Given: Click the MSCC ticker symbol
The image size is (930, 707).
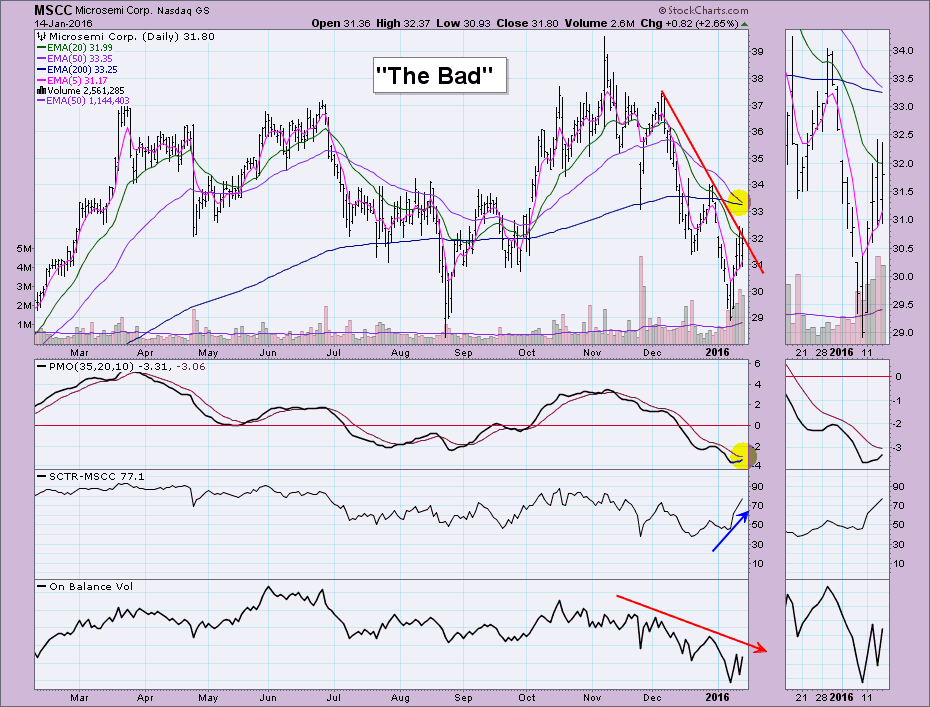Looking at the screenshot, I should point(53,10).
